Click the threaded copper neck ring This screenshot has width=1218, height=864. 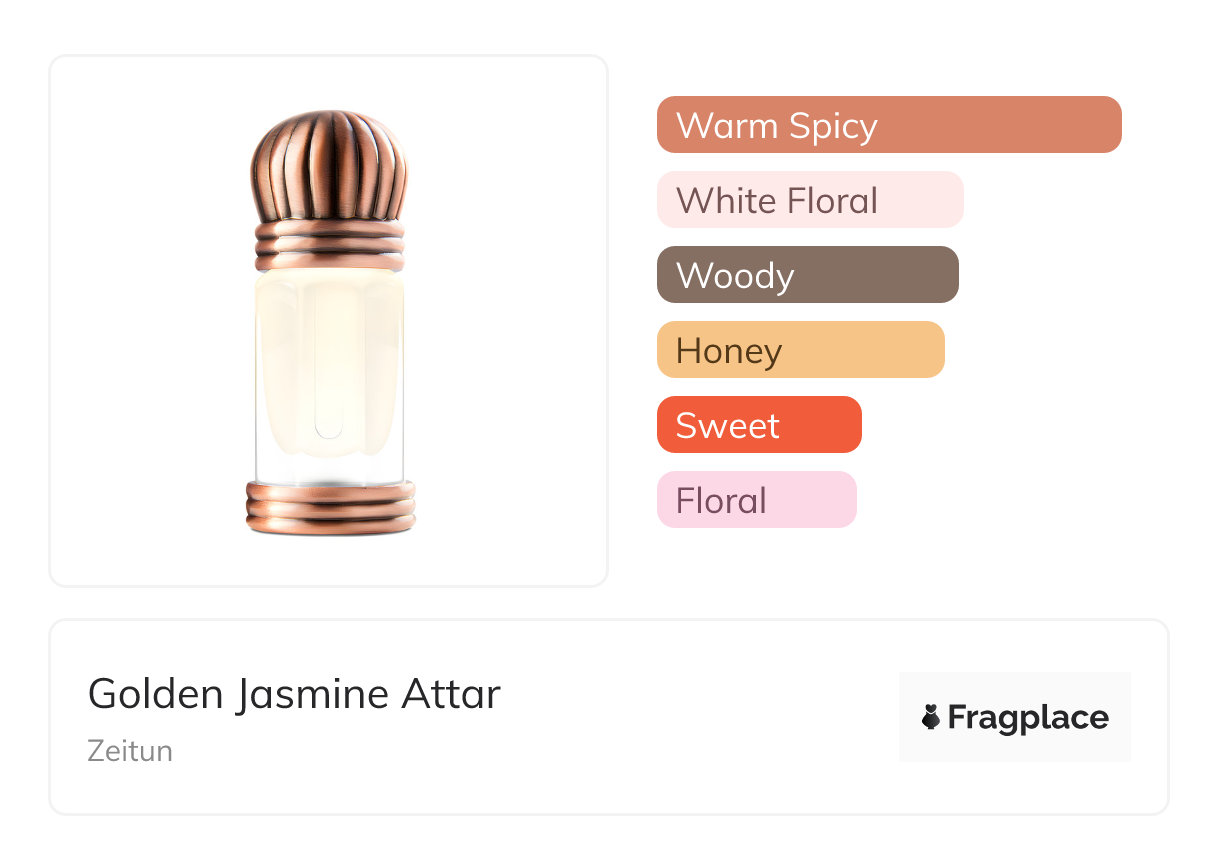(x=330, y=245)
